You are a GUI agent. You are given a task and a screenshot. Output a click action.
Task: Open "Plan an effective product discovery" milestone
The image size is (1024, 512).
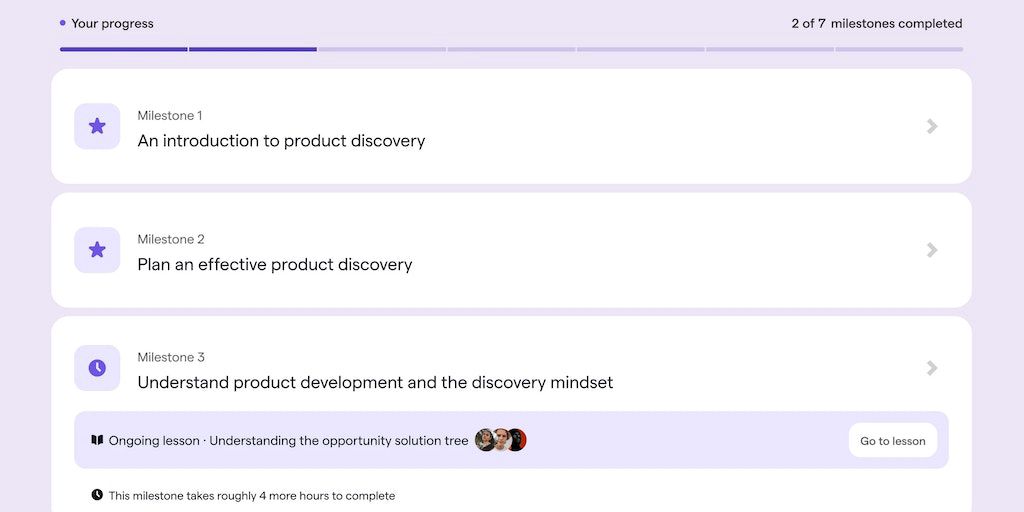point(275,265)
